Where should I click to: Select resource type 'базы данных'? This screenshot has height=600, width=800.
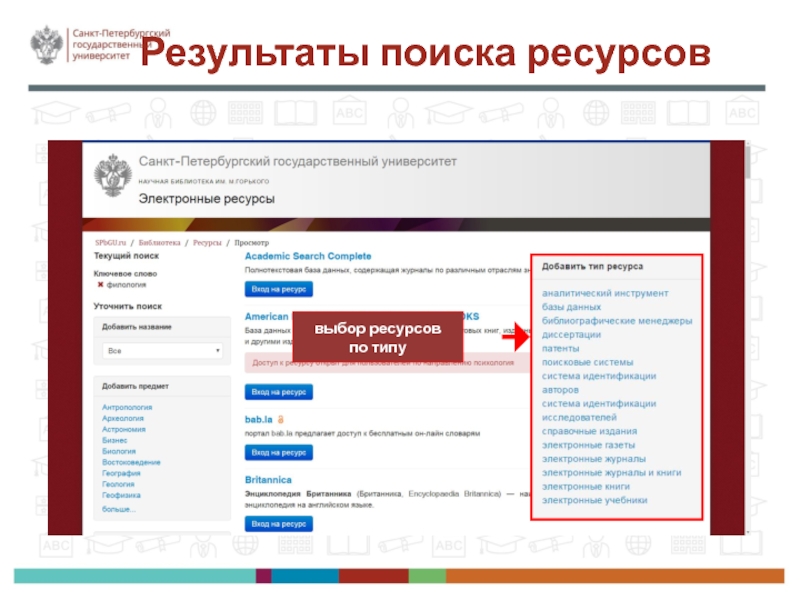point(571,307)
